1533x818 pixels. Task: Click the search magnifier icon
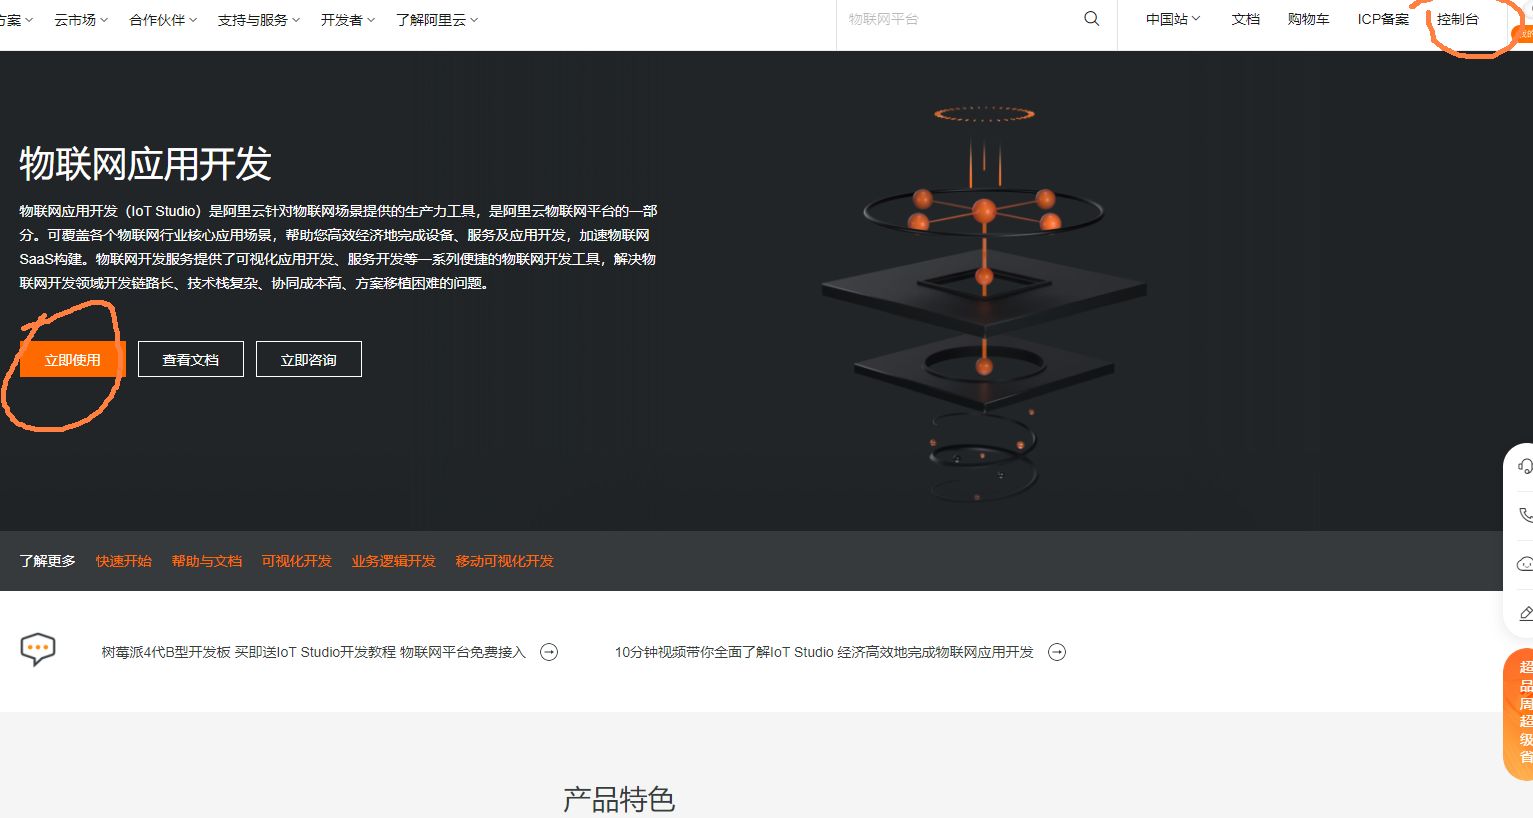1091,19
